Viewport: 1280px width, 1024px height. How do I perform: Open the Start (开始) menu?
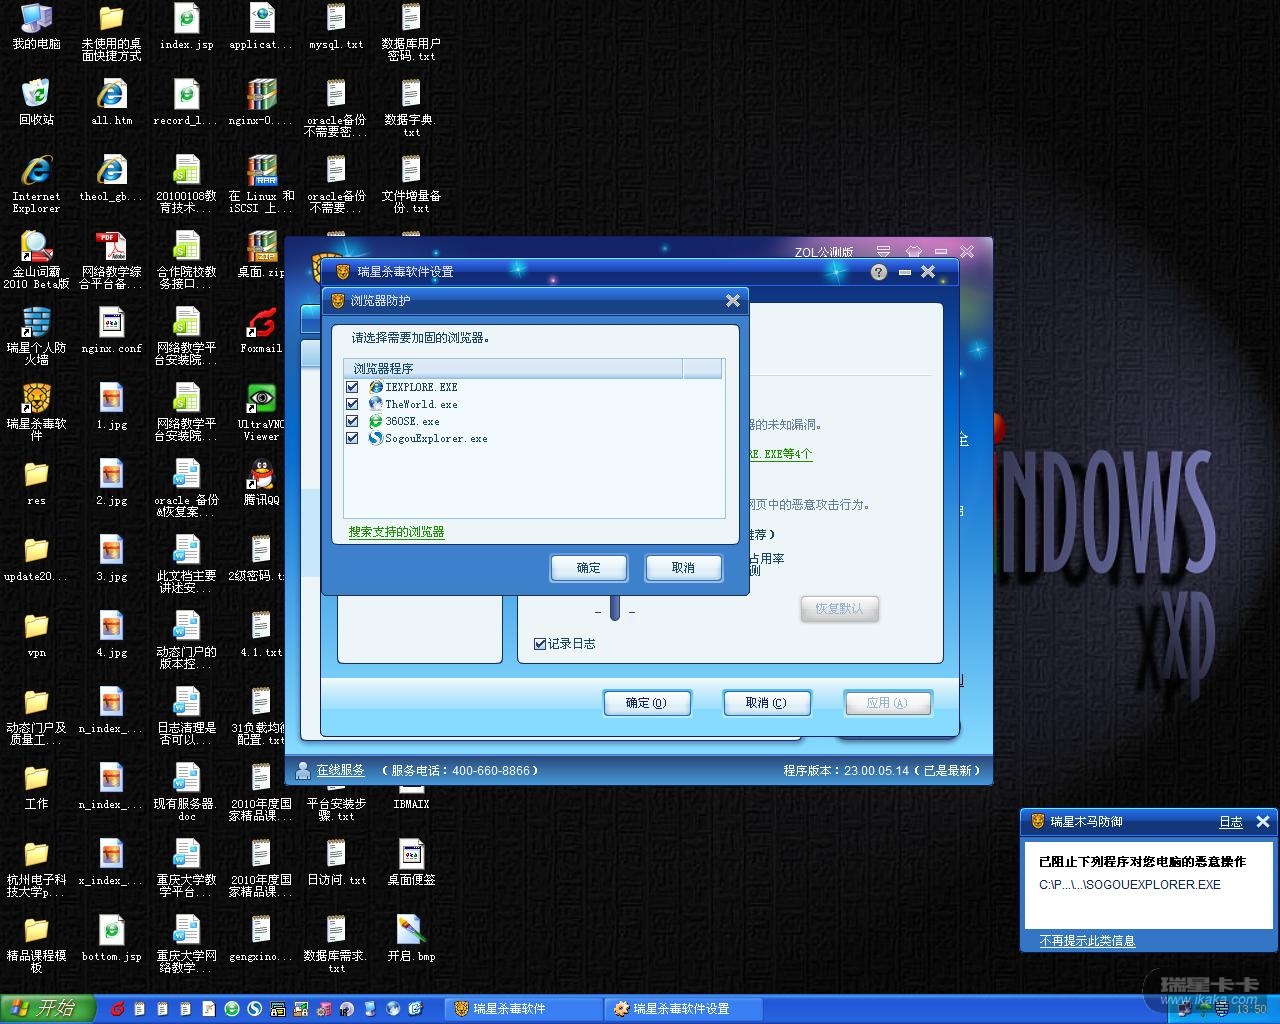pos(47,1009)
